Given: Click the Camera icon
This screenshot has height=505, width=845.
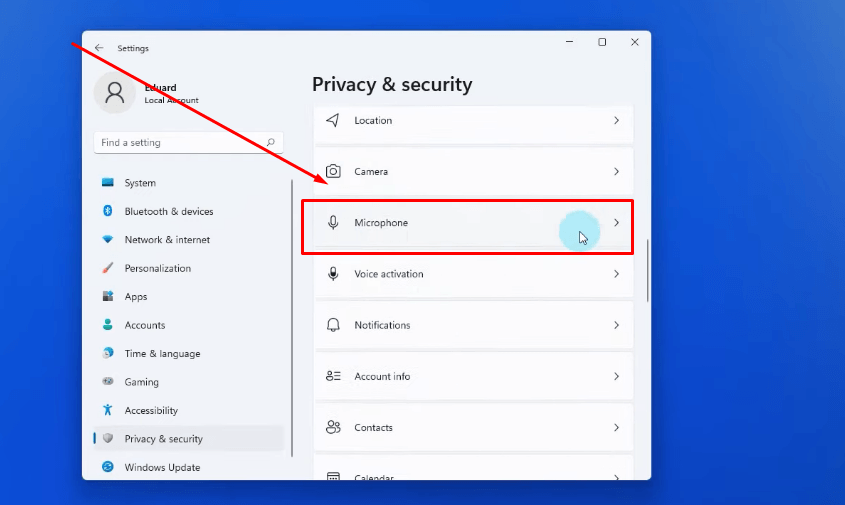Looking at the screenshot, I should coord(333,171).
